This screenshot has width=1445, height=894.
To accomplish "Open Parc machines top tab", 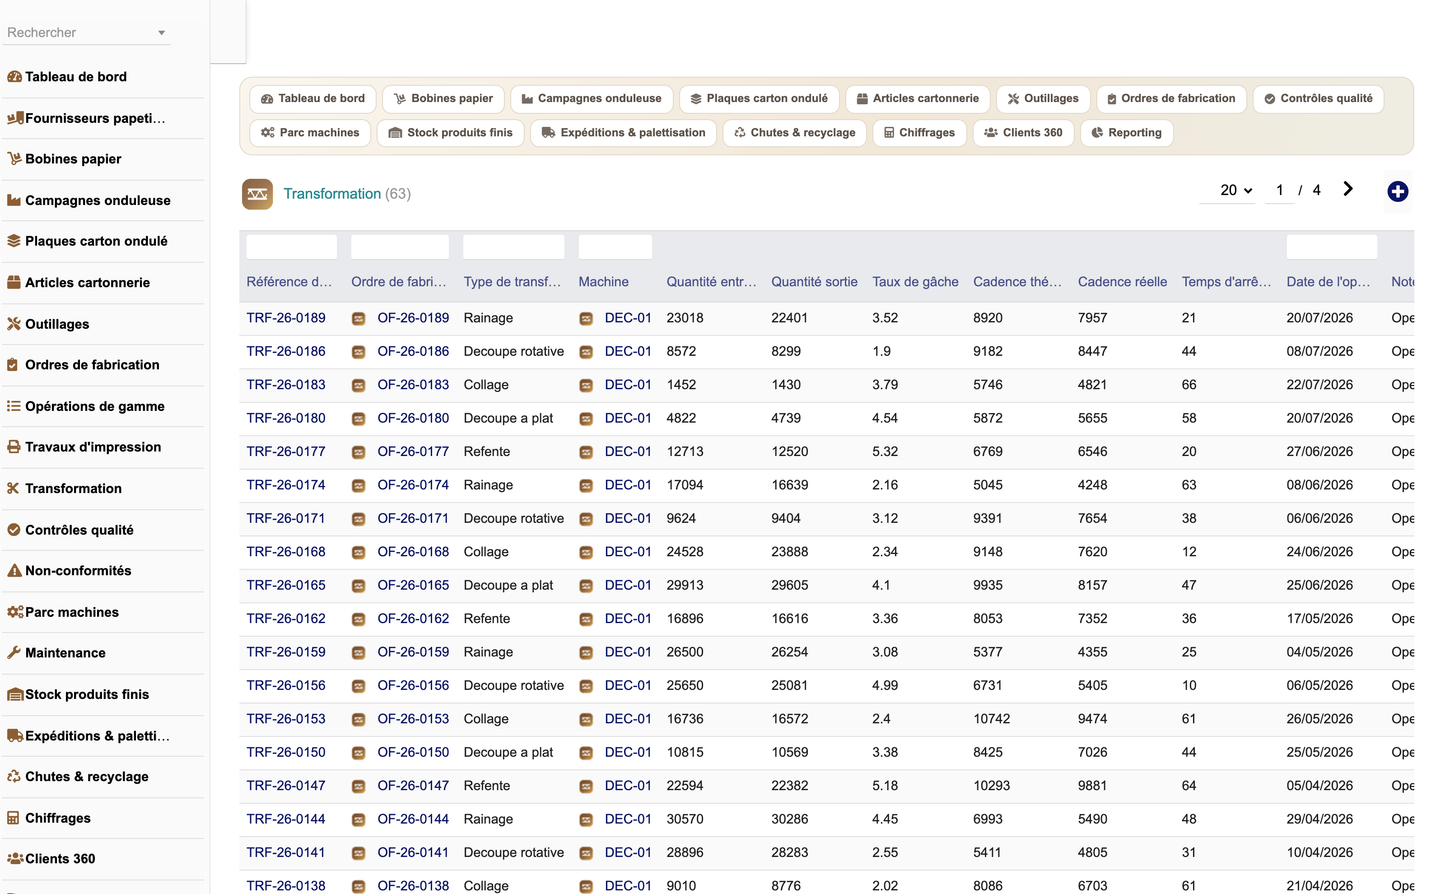I will [x=310, y=133].
